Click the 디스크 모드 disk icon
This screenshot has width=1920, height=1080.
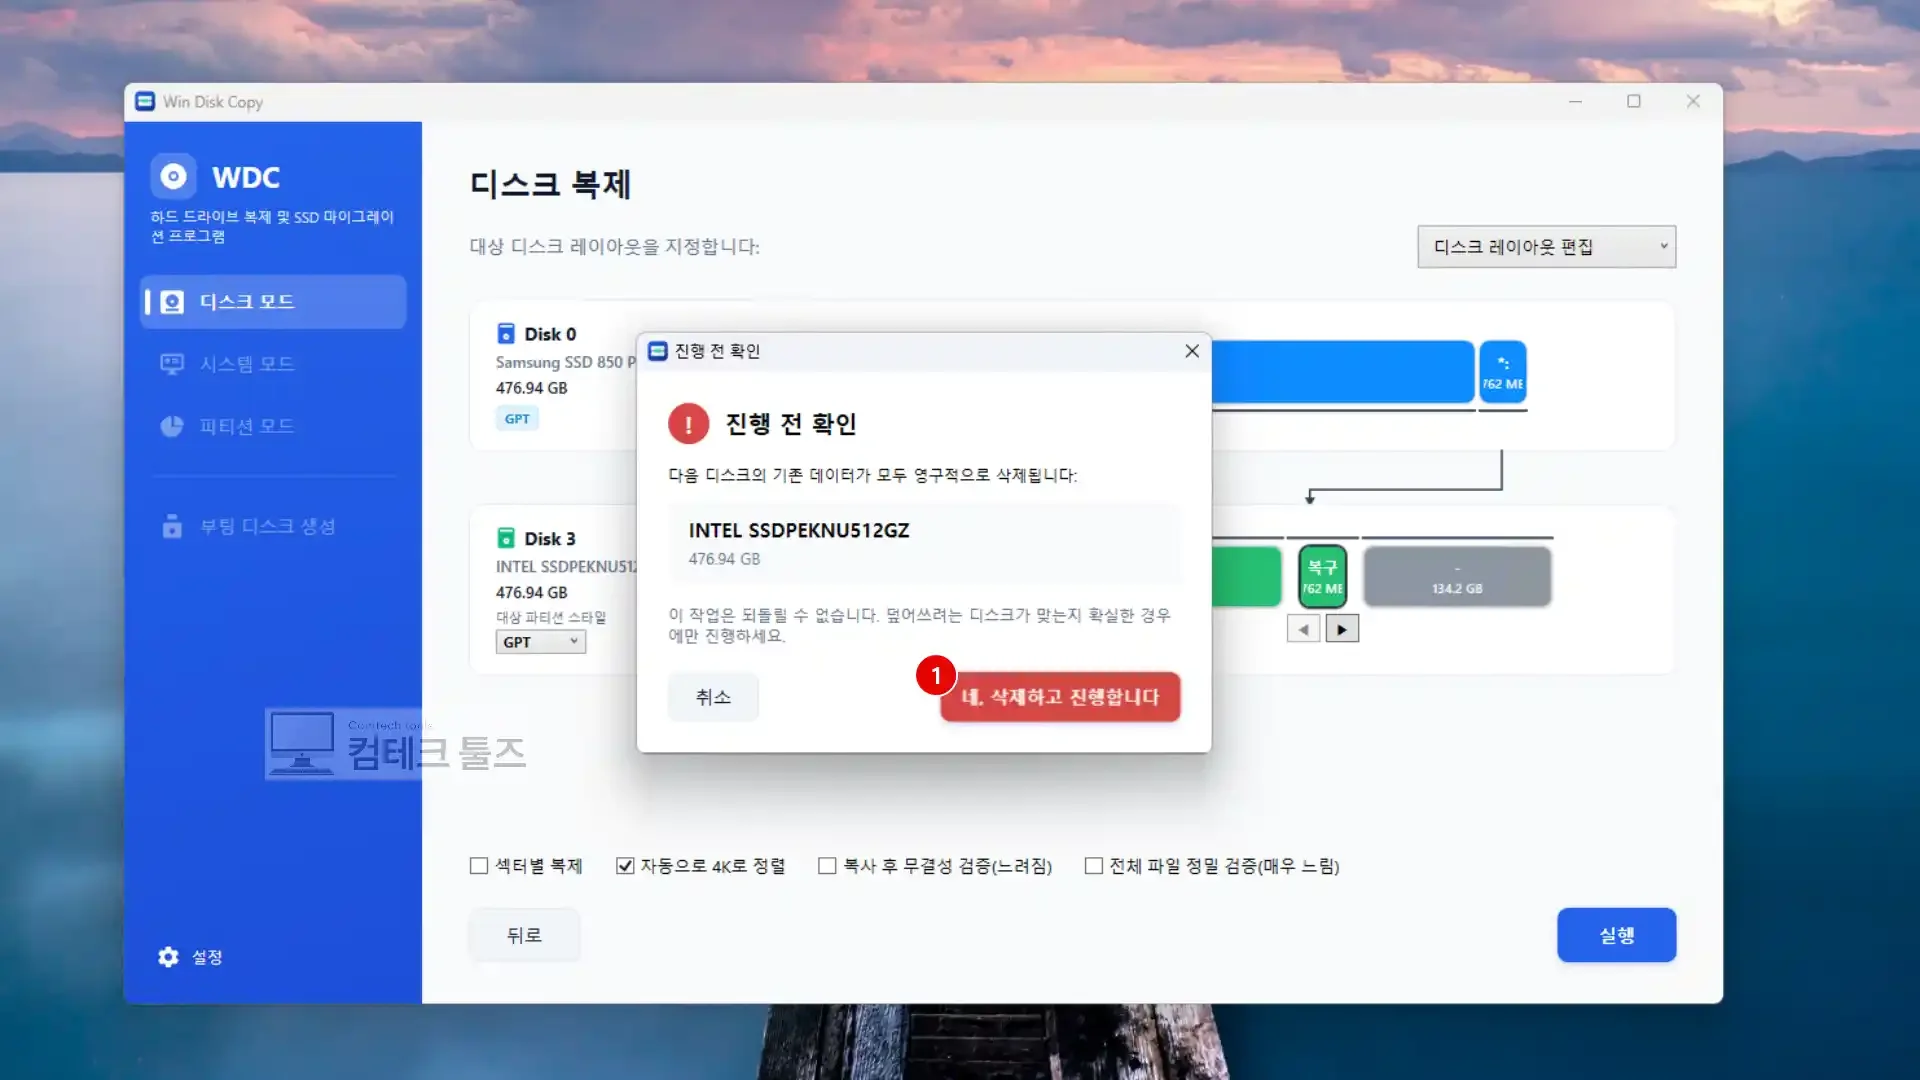click(x=172, y=302)
